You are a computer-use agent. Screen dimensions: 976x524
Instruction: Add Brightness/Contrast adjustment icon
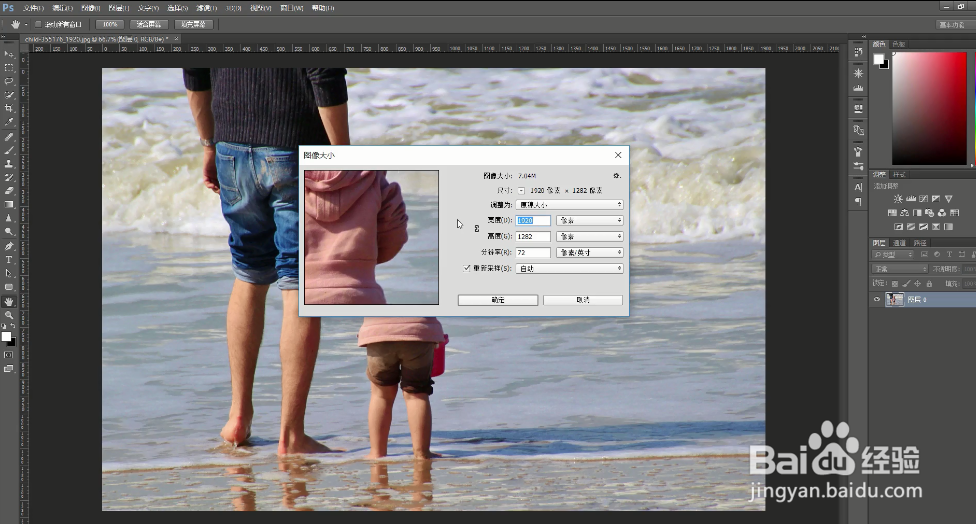pos(898,199)
